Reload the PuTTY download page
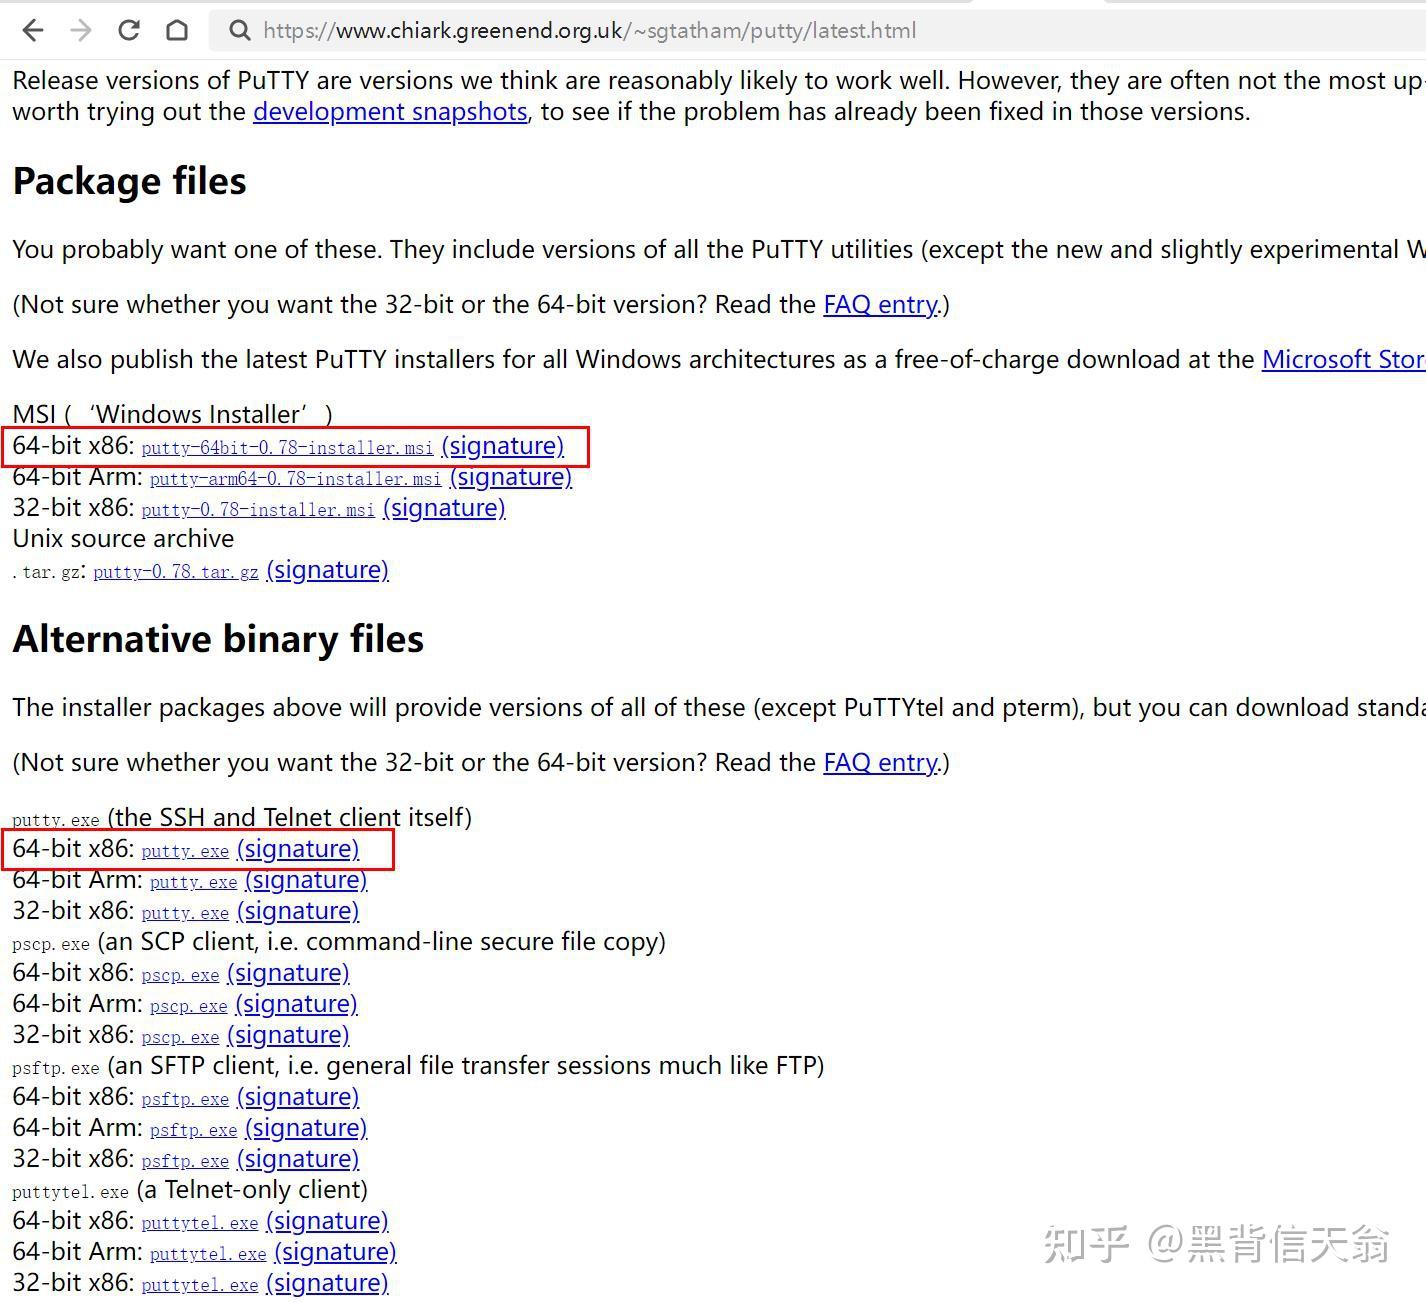This screenshot has width=1426, height=1302. pyautogui.click(x=129, y=31)
